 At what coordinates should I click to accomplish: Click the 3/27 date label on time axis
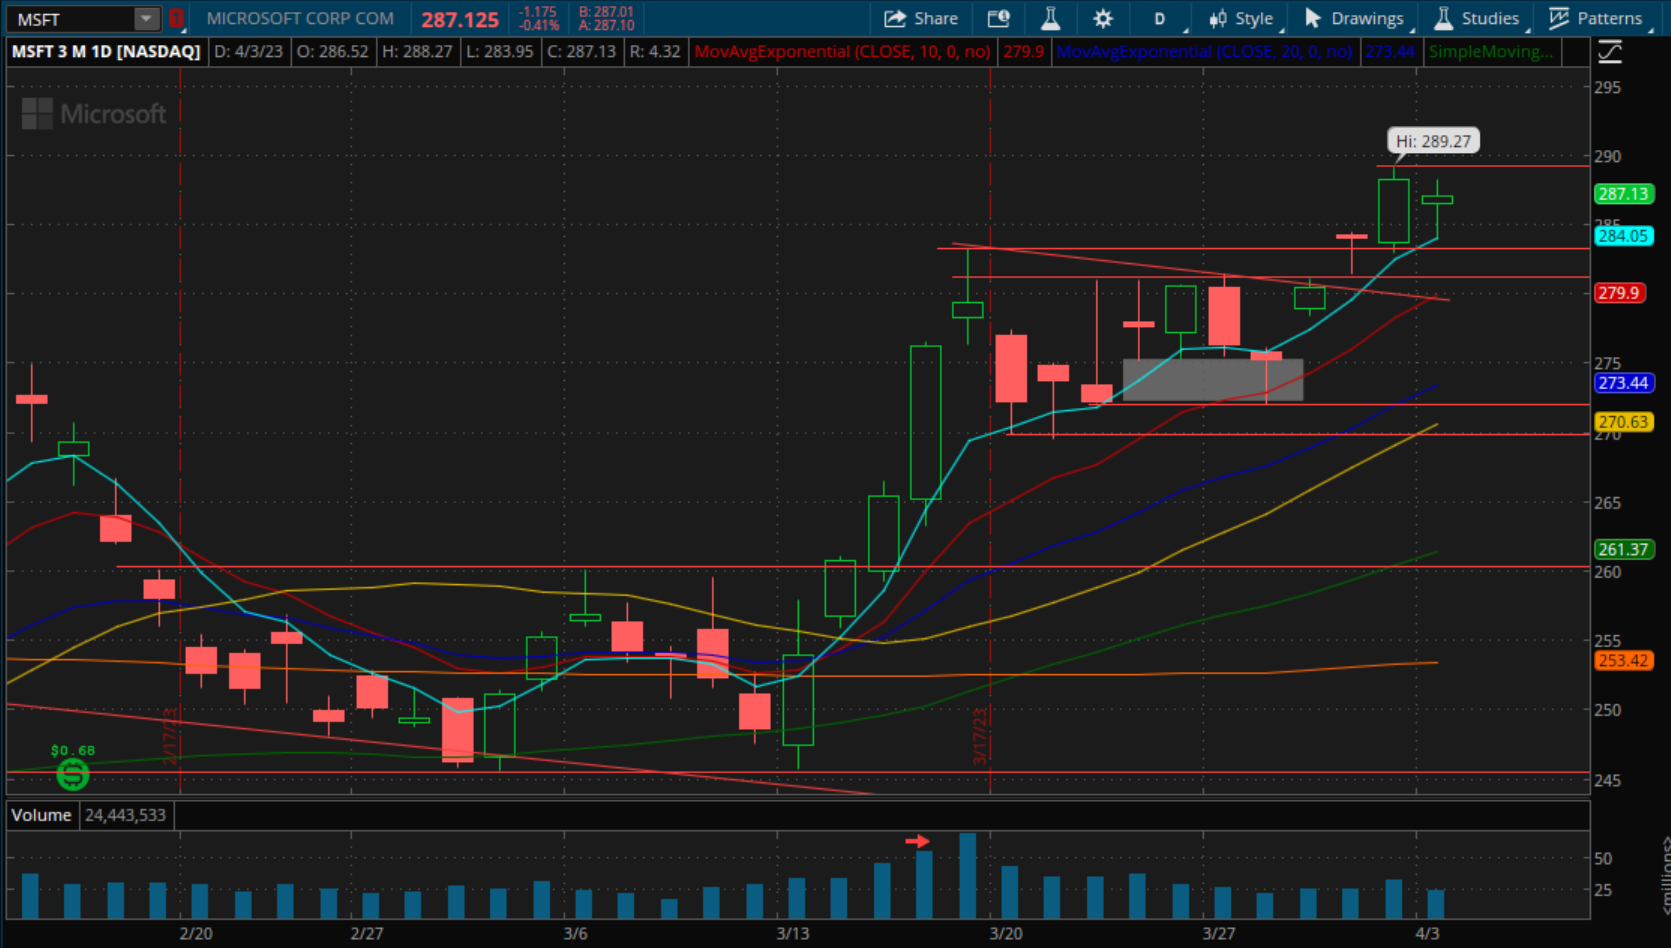pyautogui.click(x=1218, y=933)
